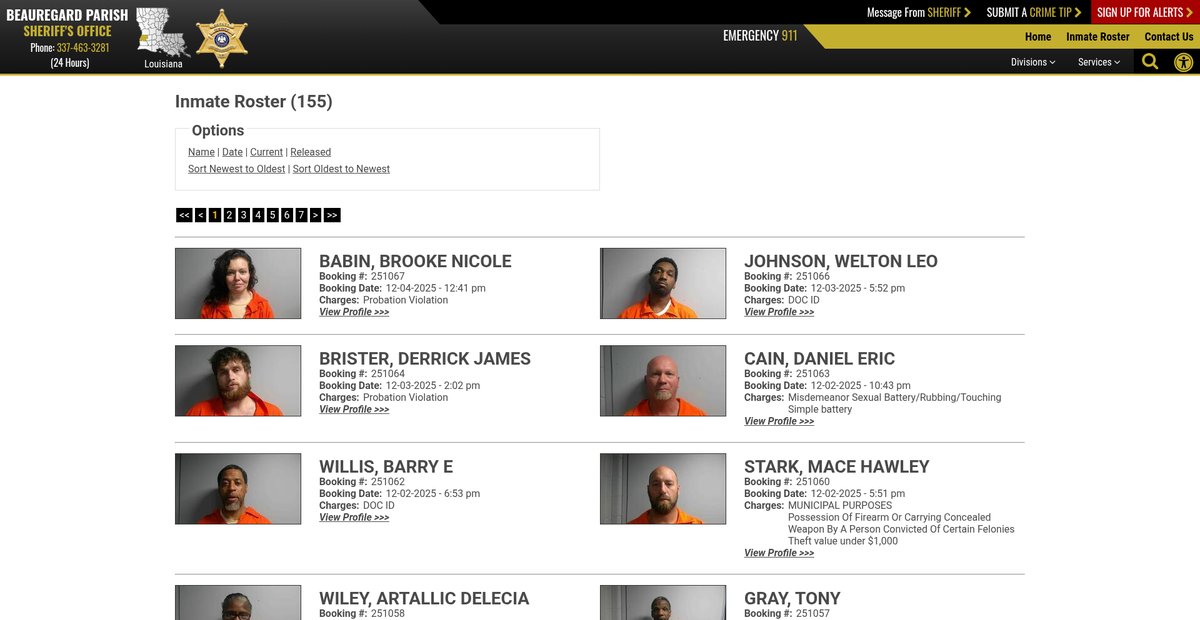Select pagination page 4

tap(258, 215)
